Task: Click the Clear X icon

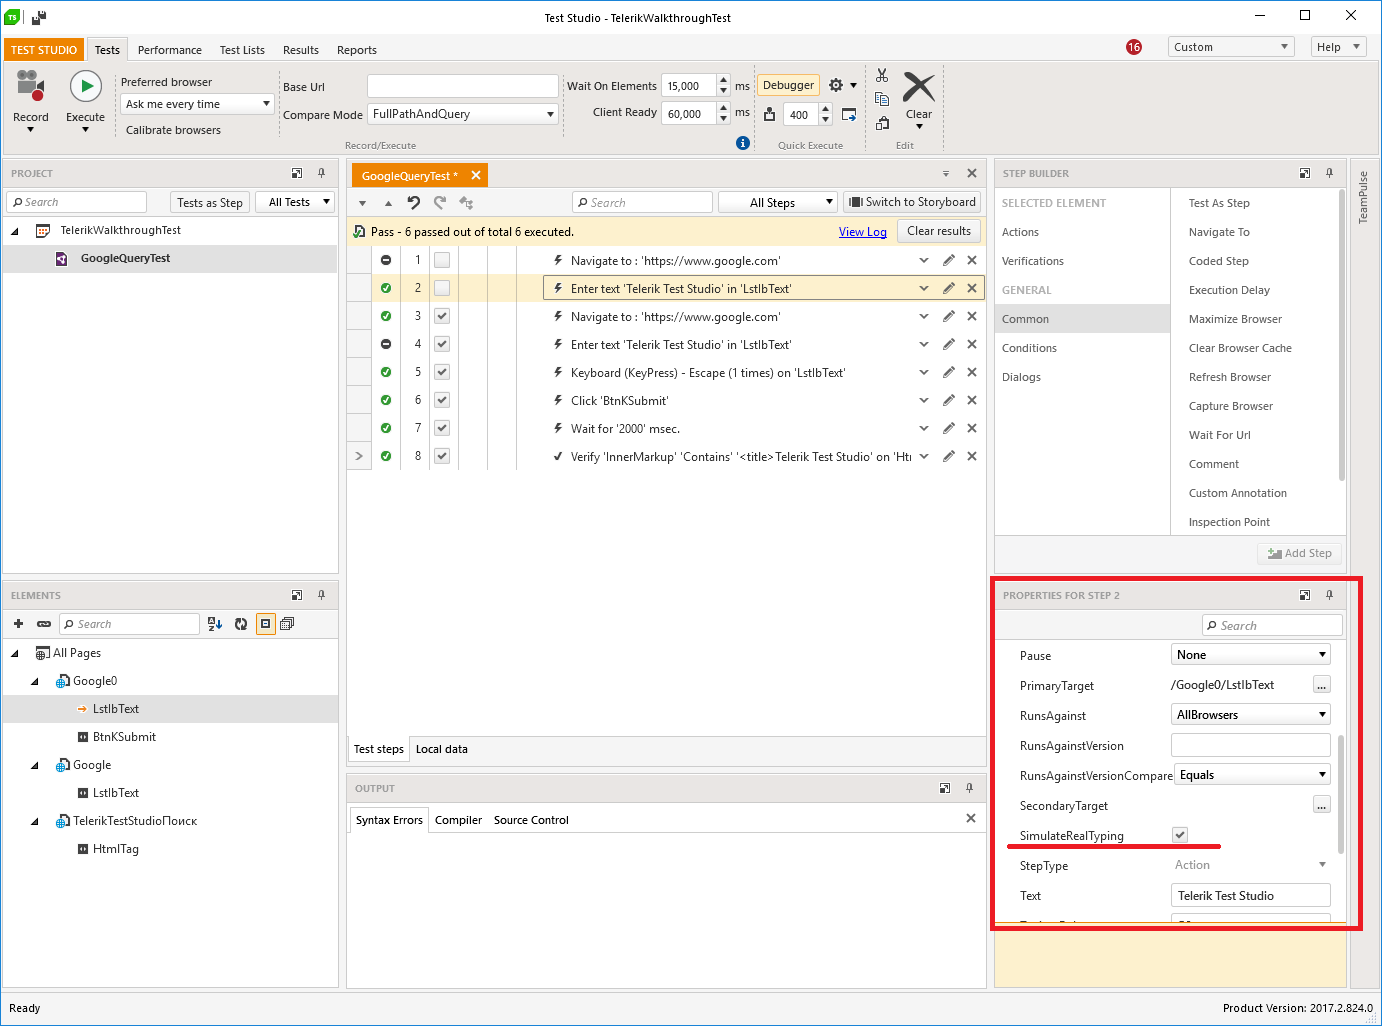Action: tap(919, 87)
